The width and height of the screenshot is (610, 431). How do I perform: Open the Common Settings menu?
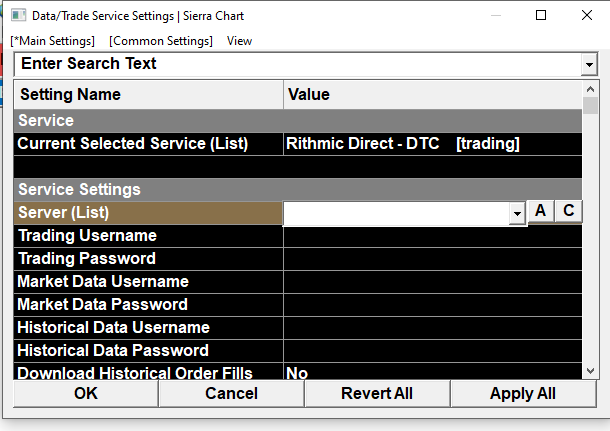pyautogui.click(x=161, y=41)
